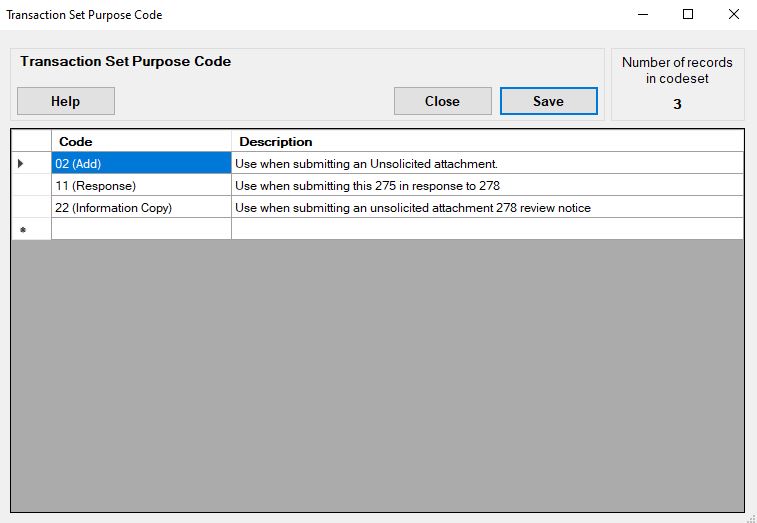Screen dimensions: 757x523
Task: Click the empty Description cell in new row
Action: coord(487,229)
